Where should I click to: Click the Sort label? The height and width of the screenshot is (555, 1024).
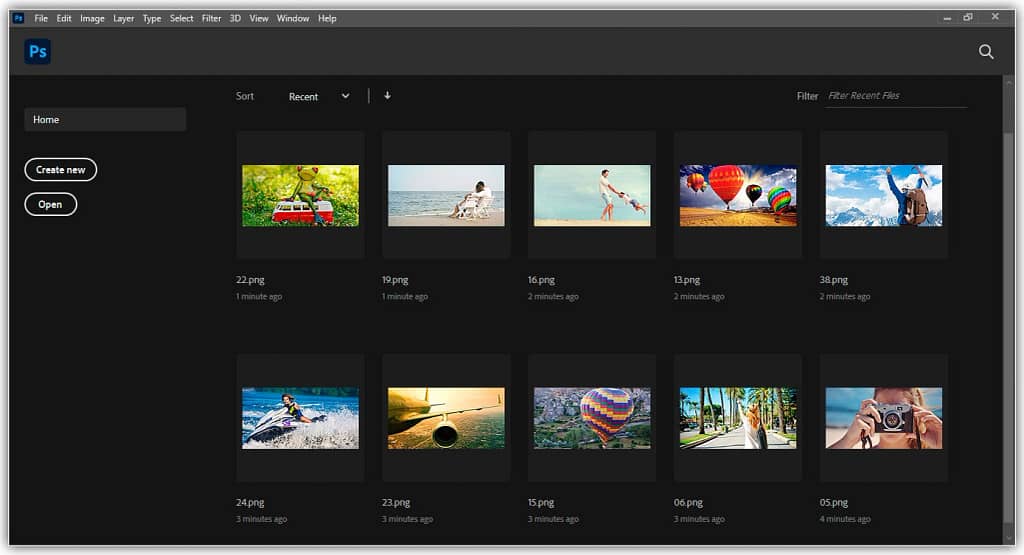(x=245, y=96)
